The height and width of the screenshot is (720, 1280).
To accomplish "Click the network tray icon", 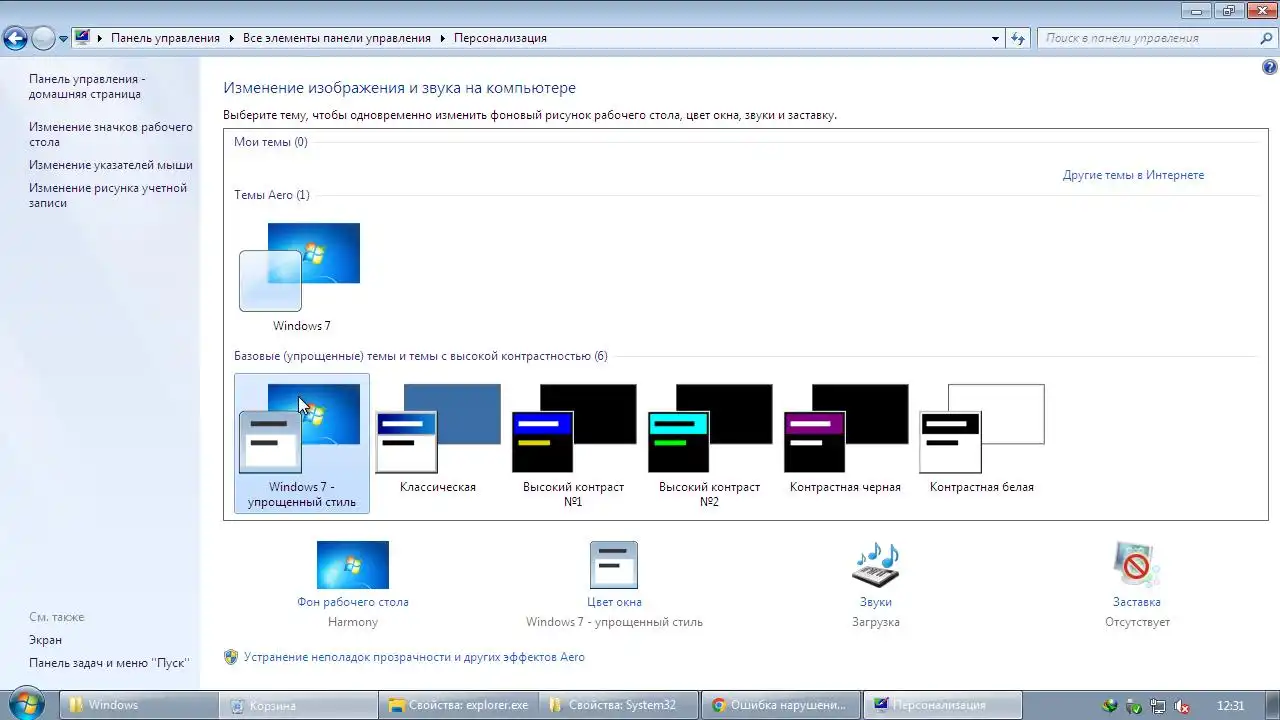I will pyautogui.click(x=1158, y=706).
